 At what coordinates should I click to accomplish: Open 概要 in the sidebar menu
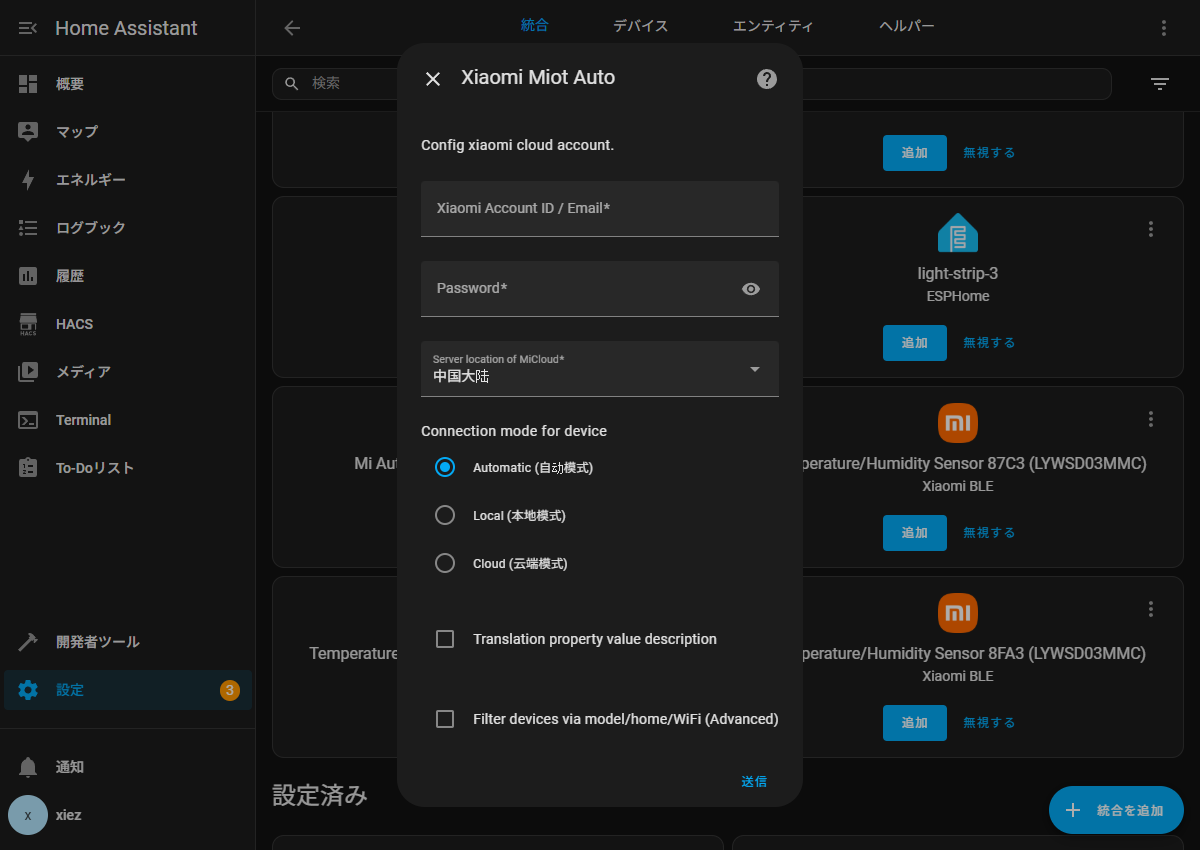coord(128,84)
